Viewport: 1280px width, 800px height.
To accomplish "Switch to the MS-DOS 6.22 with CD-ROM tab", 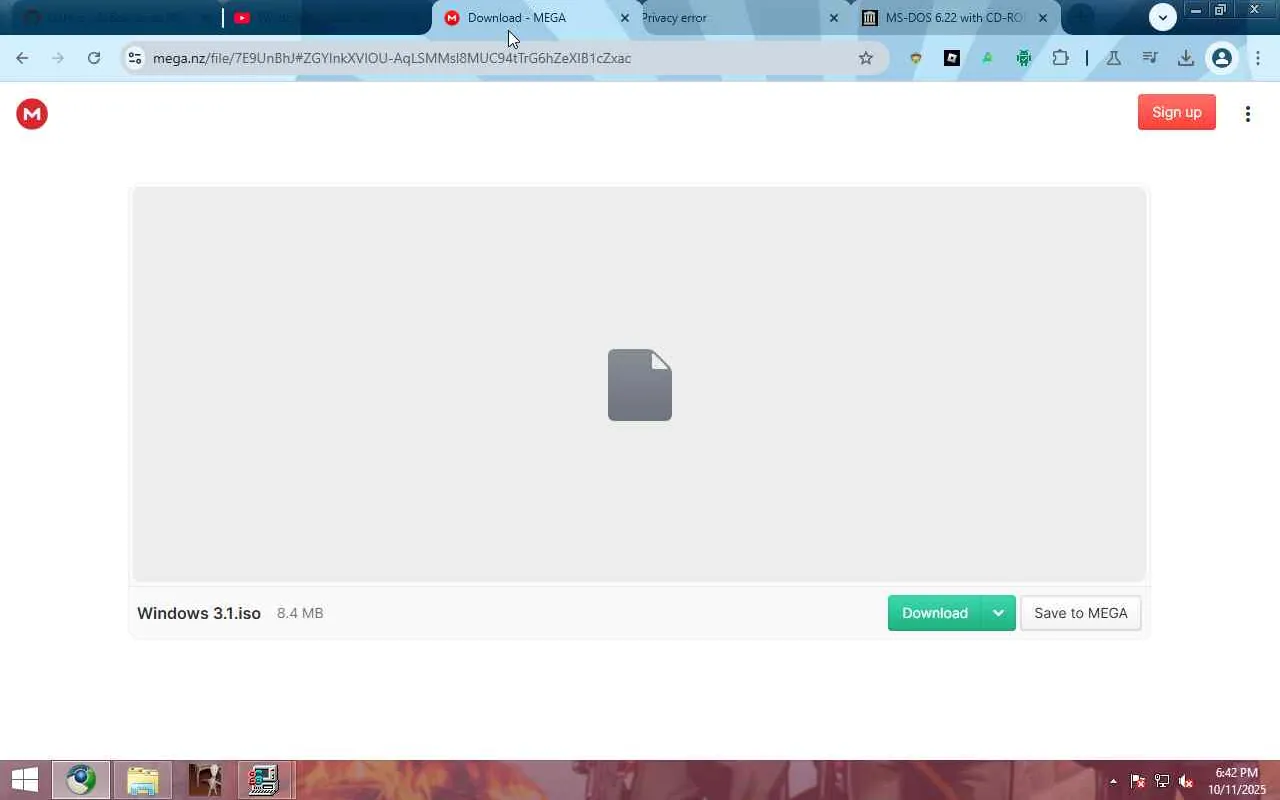I will pyautogui.click(x=956, y=18).
